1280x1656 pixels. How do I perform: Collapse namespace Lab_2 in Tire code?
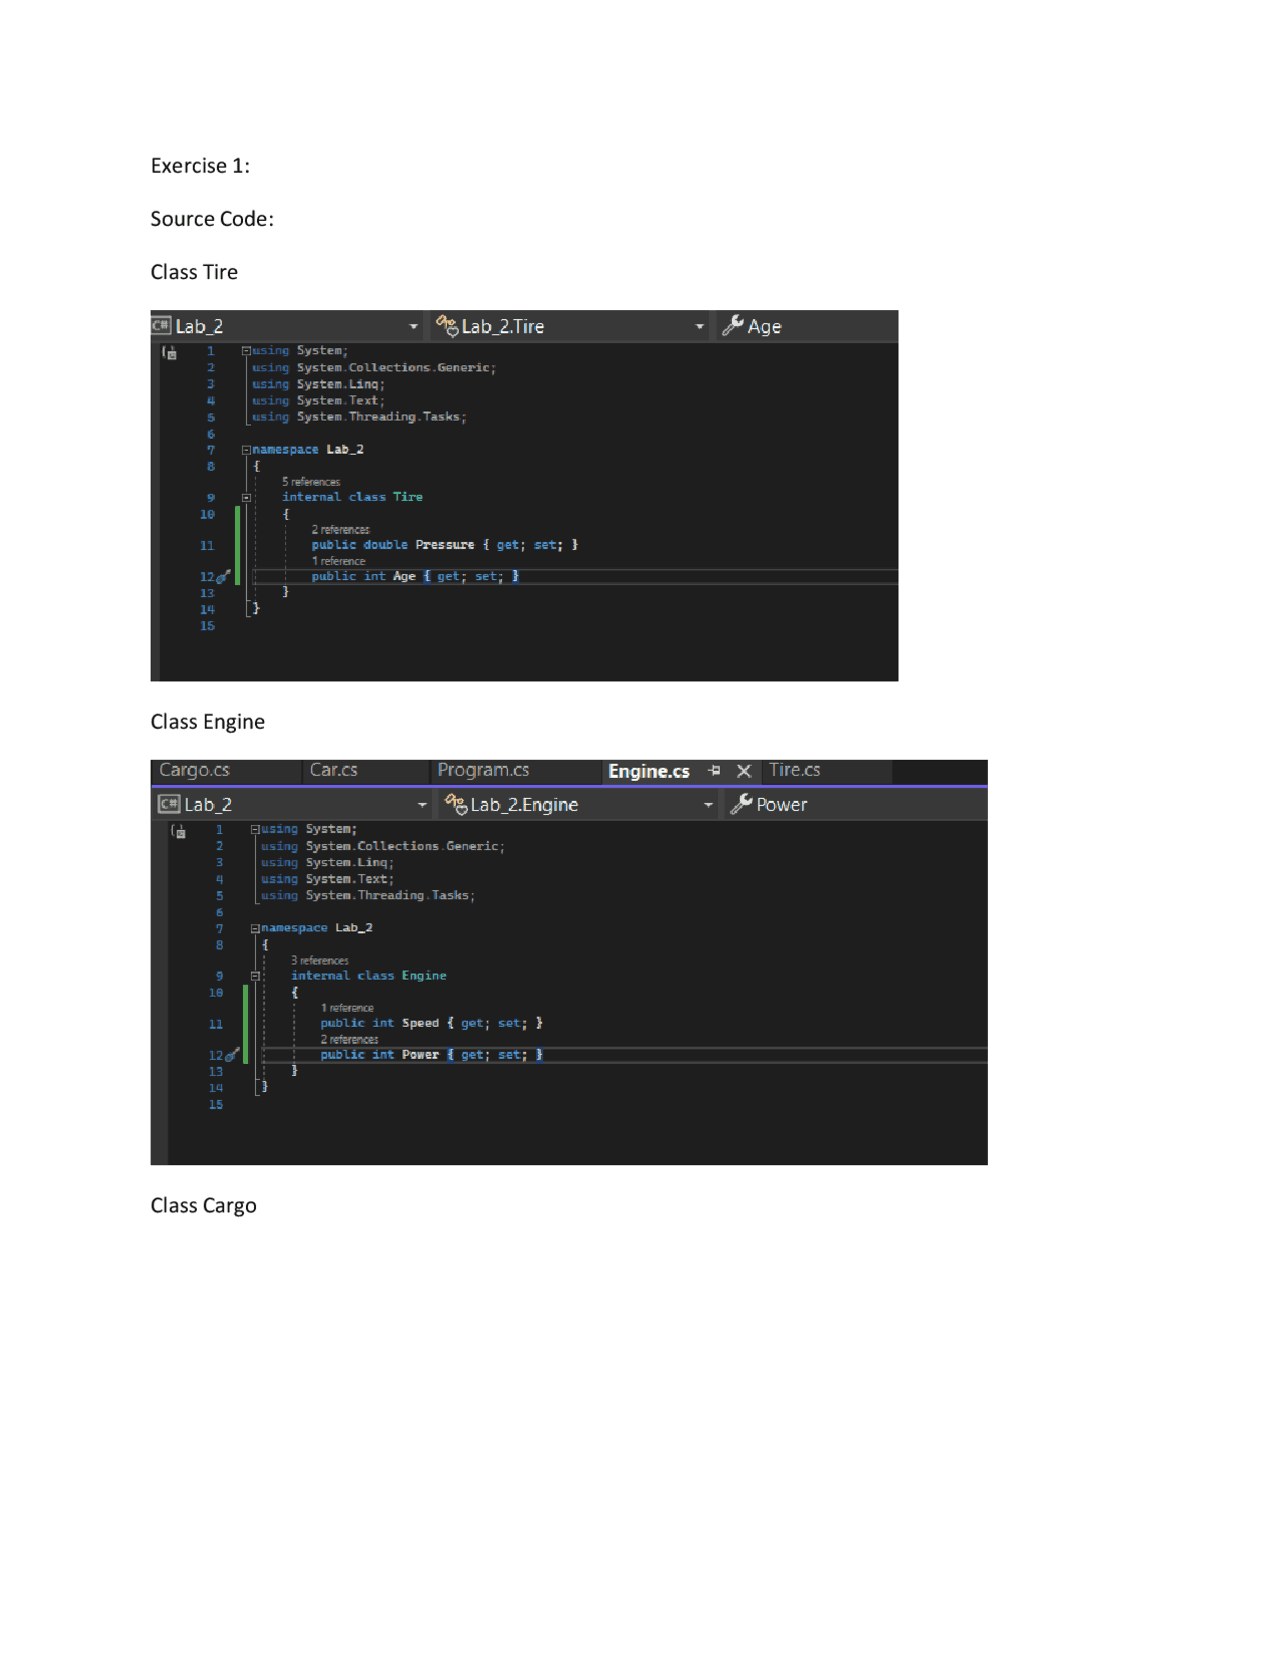(246, 450)
